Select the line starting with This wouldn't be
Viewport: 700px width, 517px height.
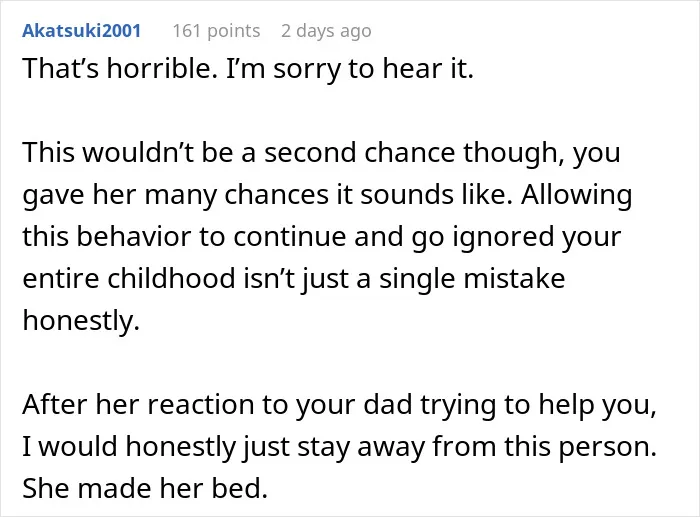click(321, 153)
